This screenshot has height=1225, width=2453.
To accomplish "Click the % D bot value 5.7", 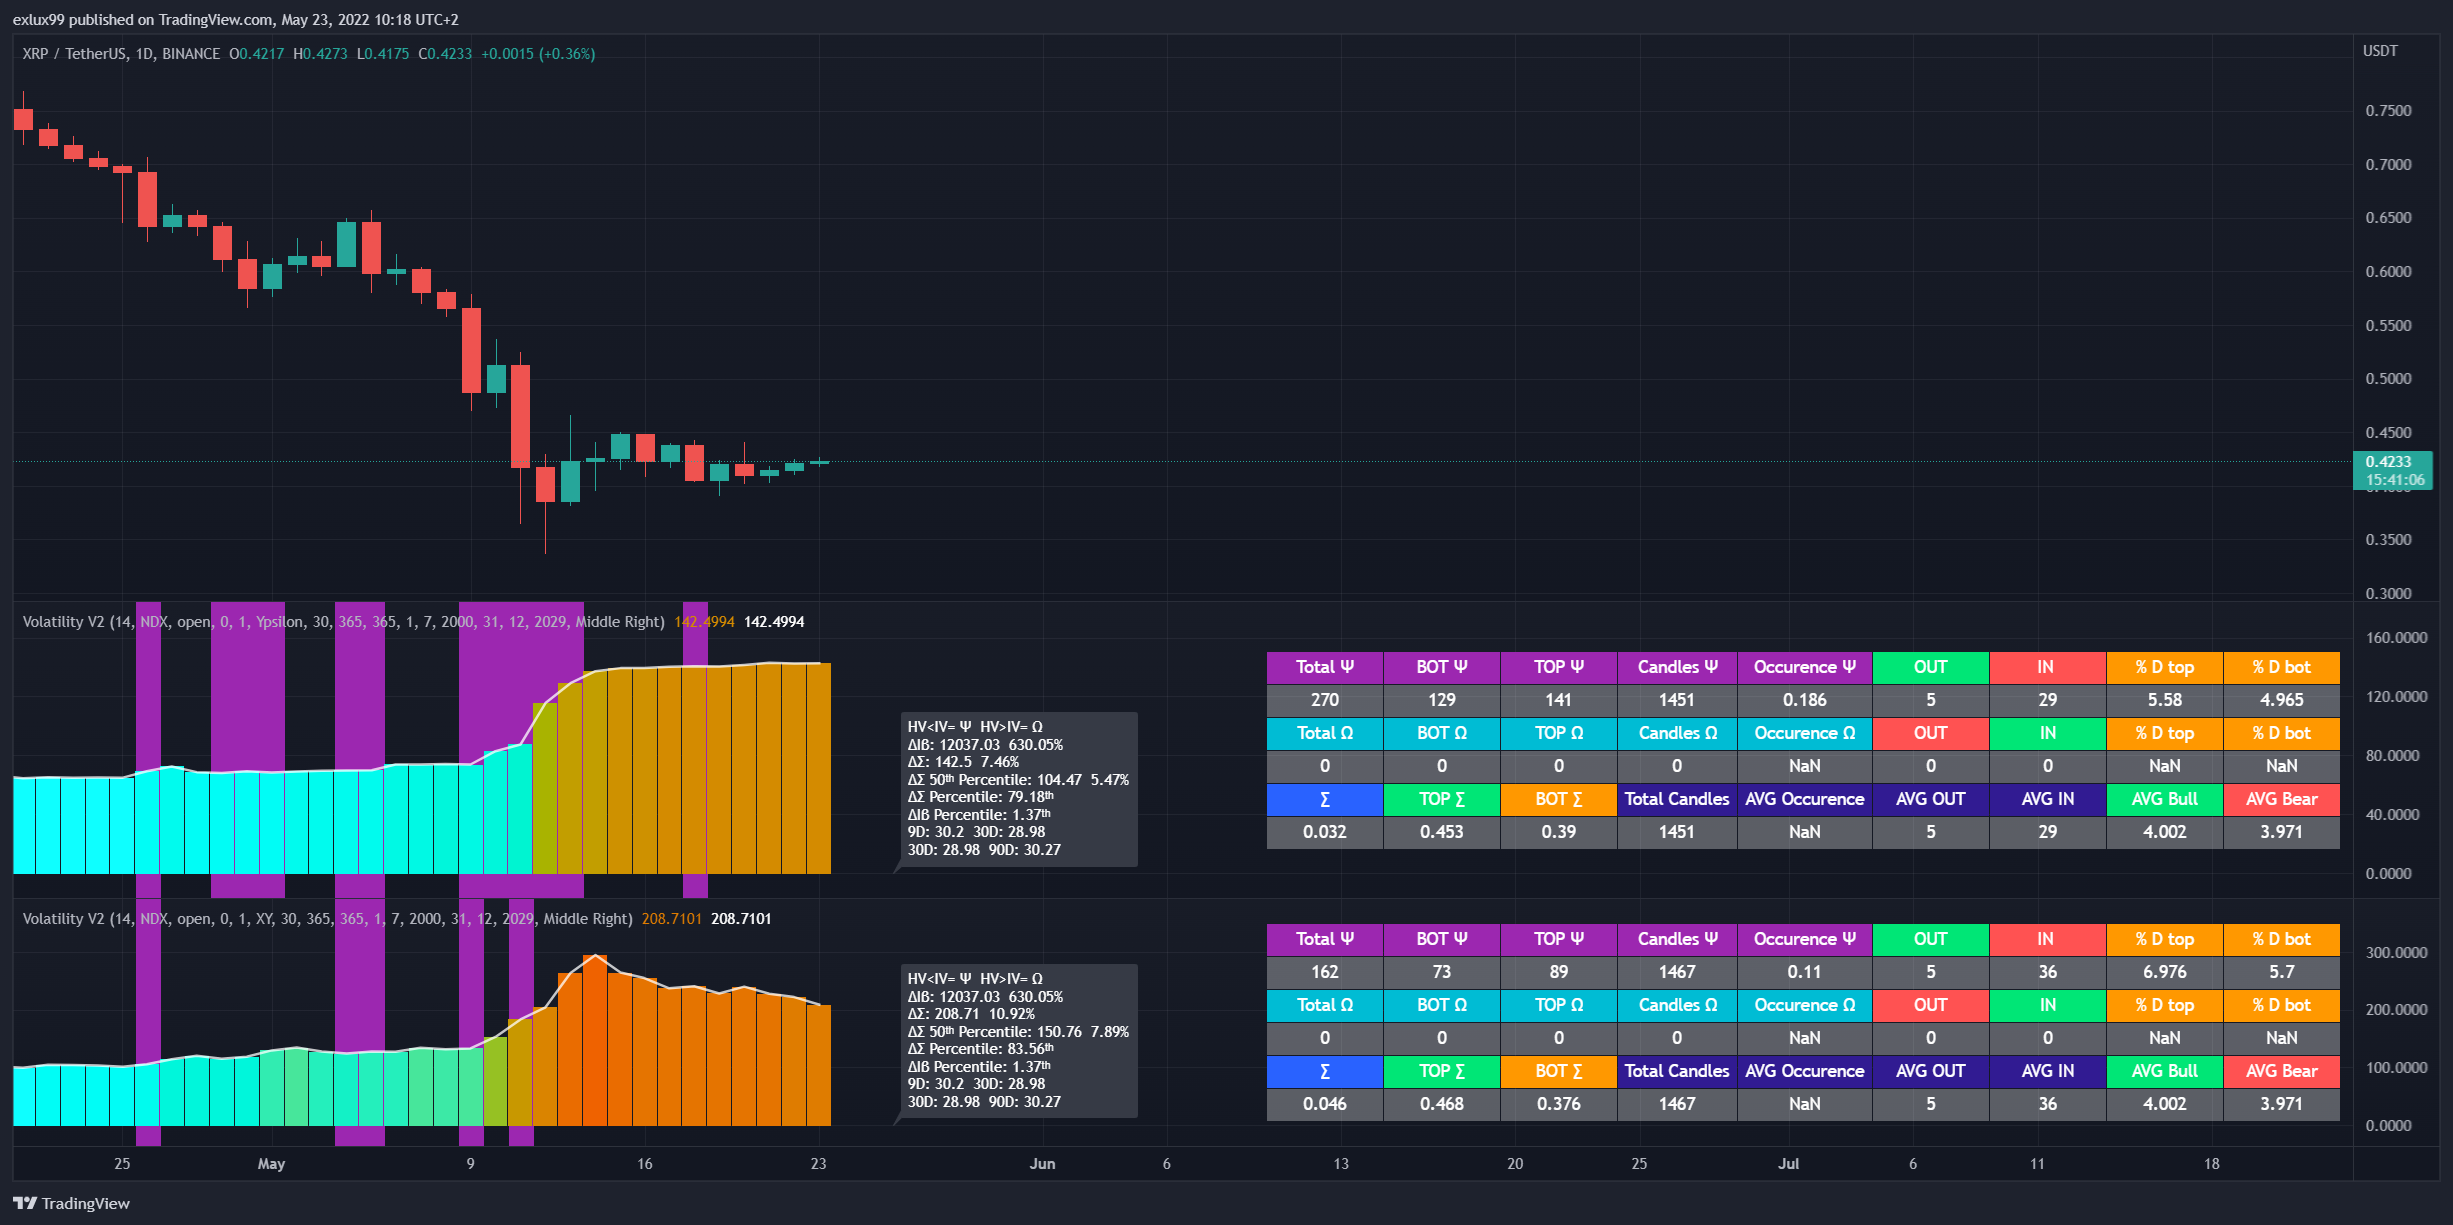I will point(2282,972).
